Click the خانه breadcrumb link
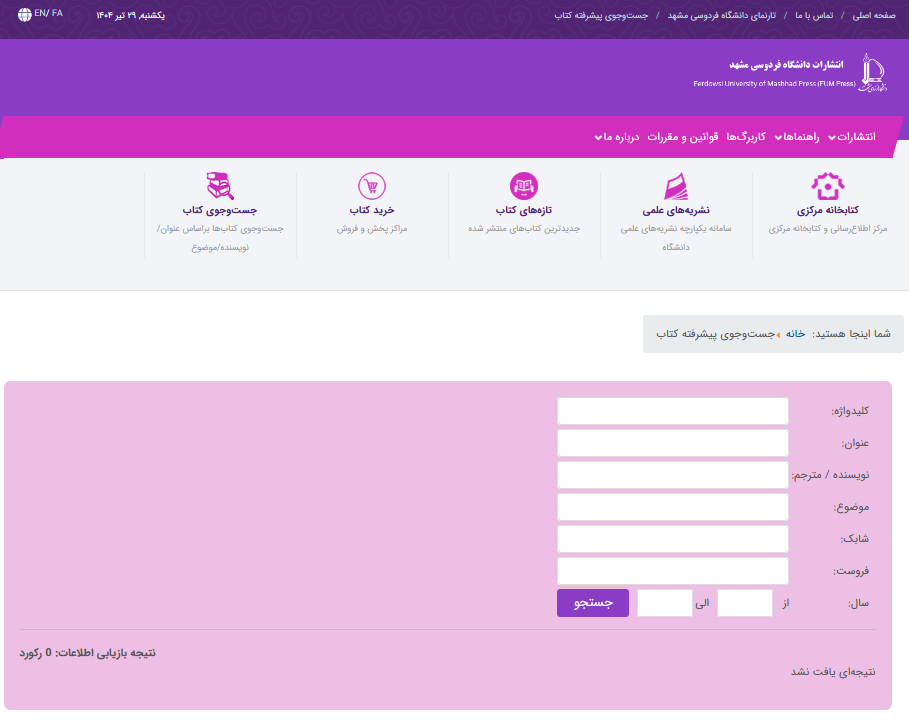909x725 pixels. point(795,334)
